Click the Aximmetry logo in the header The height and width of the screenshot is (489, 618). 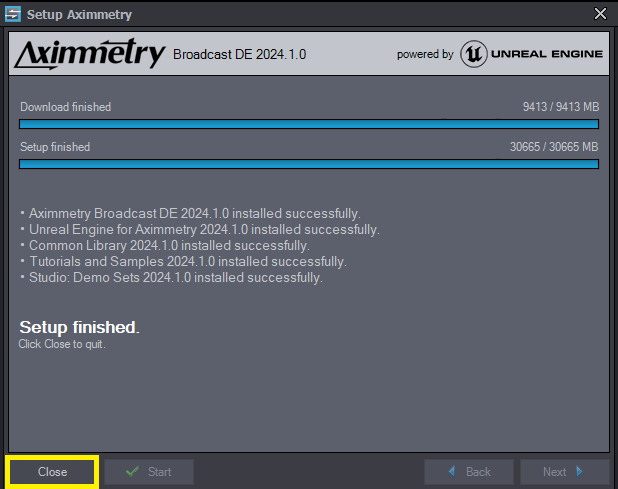[x=90, y=54]
